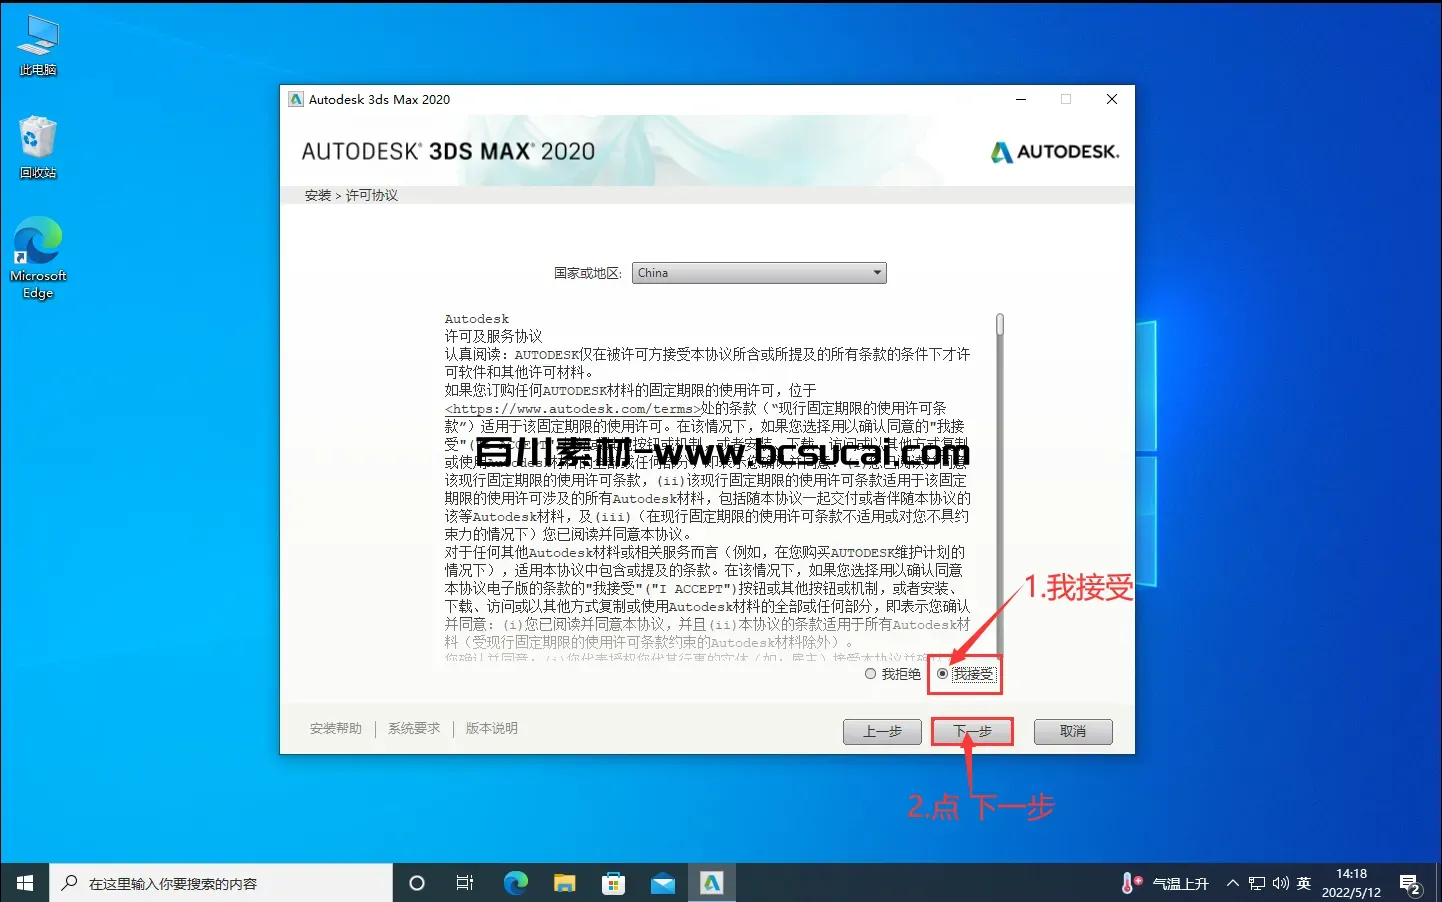Image resolution: width=1442 pixels, height=902 pixels.
Task: Show hidden system tray icons chevron
Action: [1233, 883]
